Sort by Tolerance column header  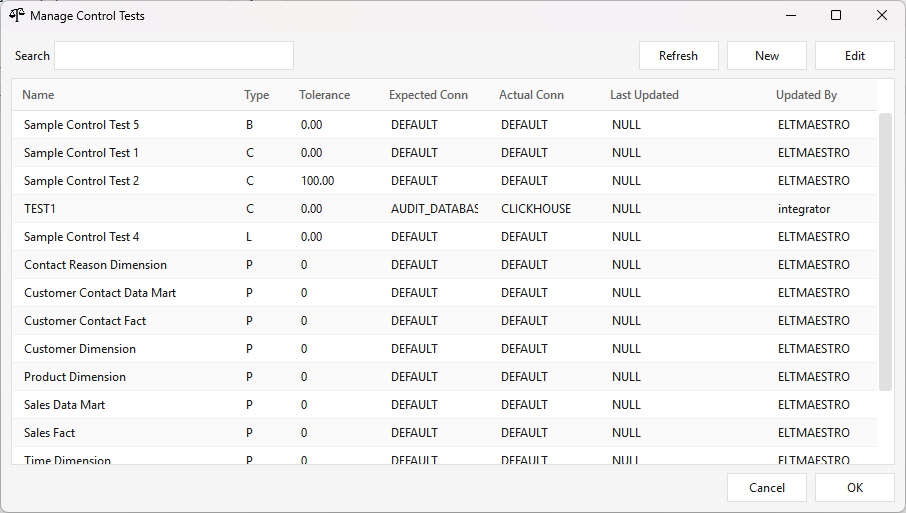(x=324, y=95)
